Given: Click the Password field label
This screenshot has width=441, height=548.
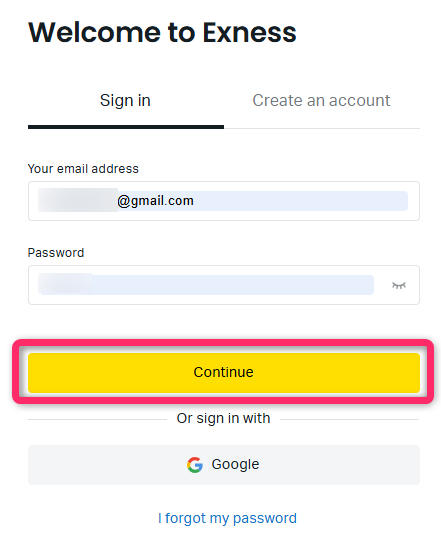Looking at the screenshot, I should pos(56,253).
